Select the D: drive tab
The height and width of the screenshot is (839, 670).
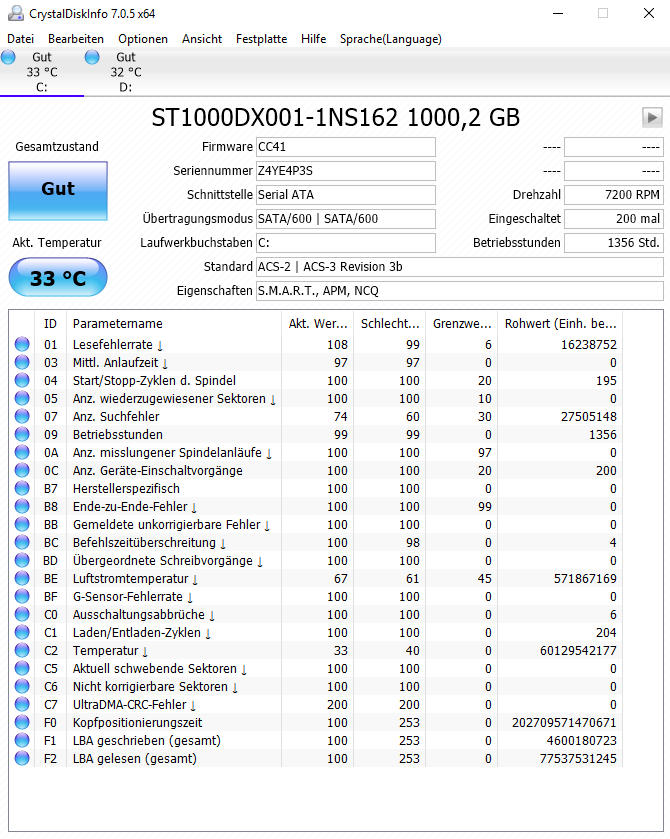point(126,72)
